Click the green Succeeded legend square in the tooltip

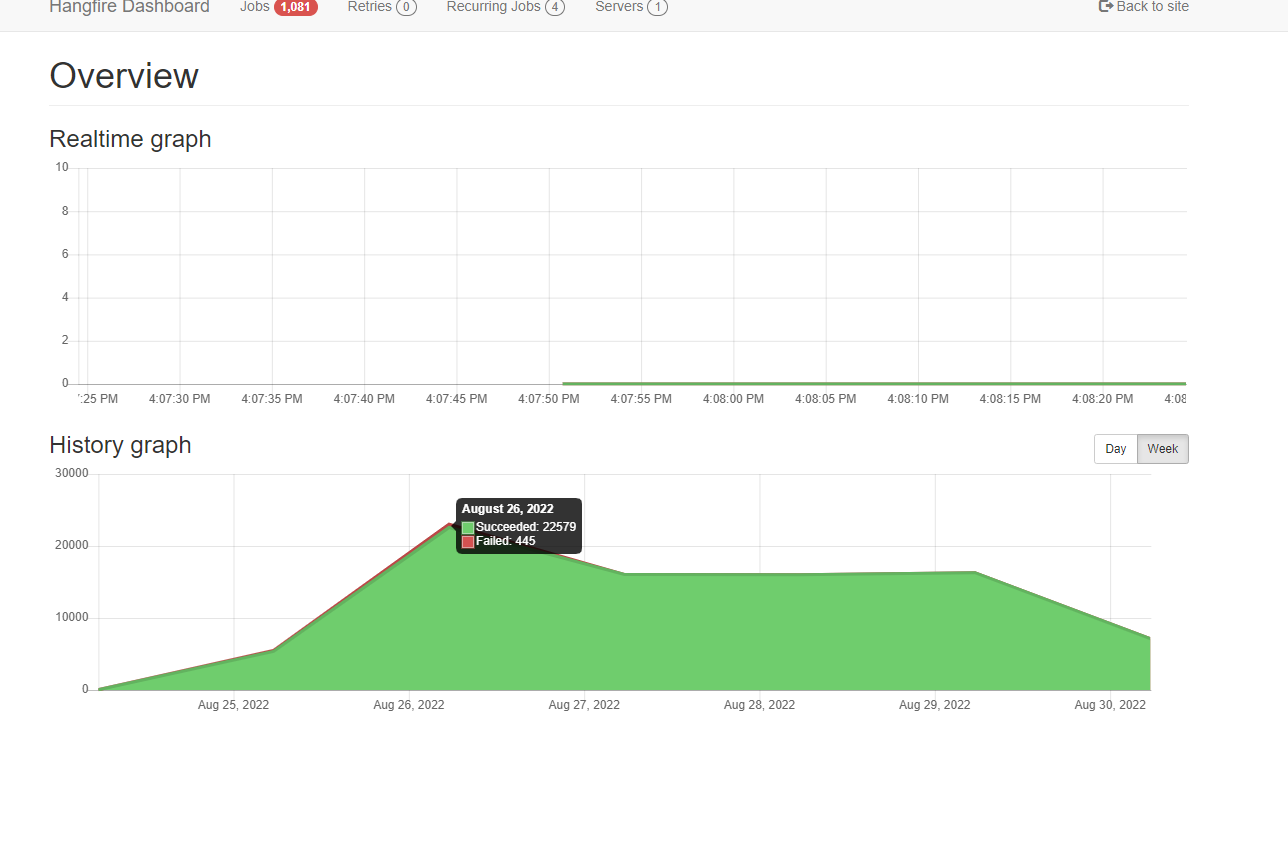tap(466, 526)
